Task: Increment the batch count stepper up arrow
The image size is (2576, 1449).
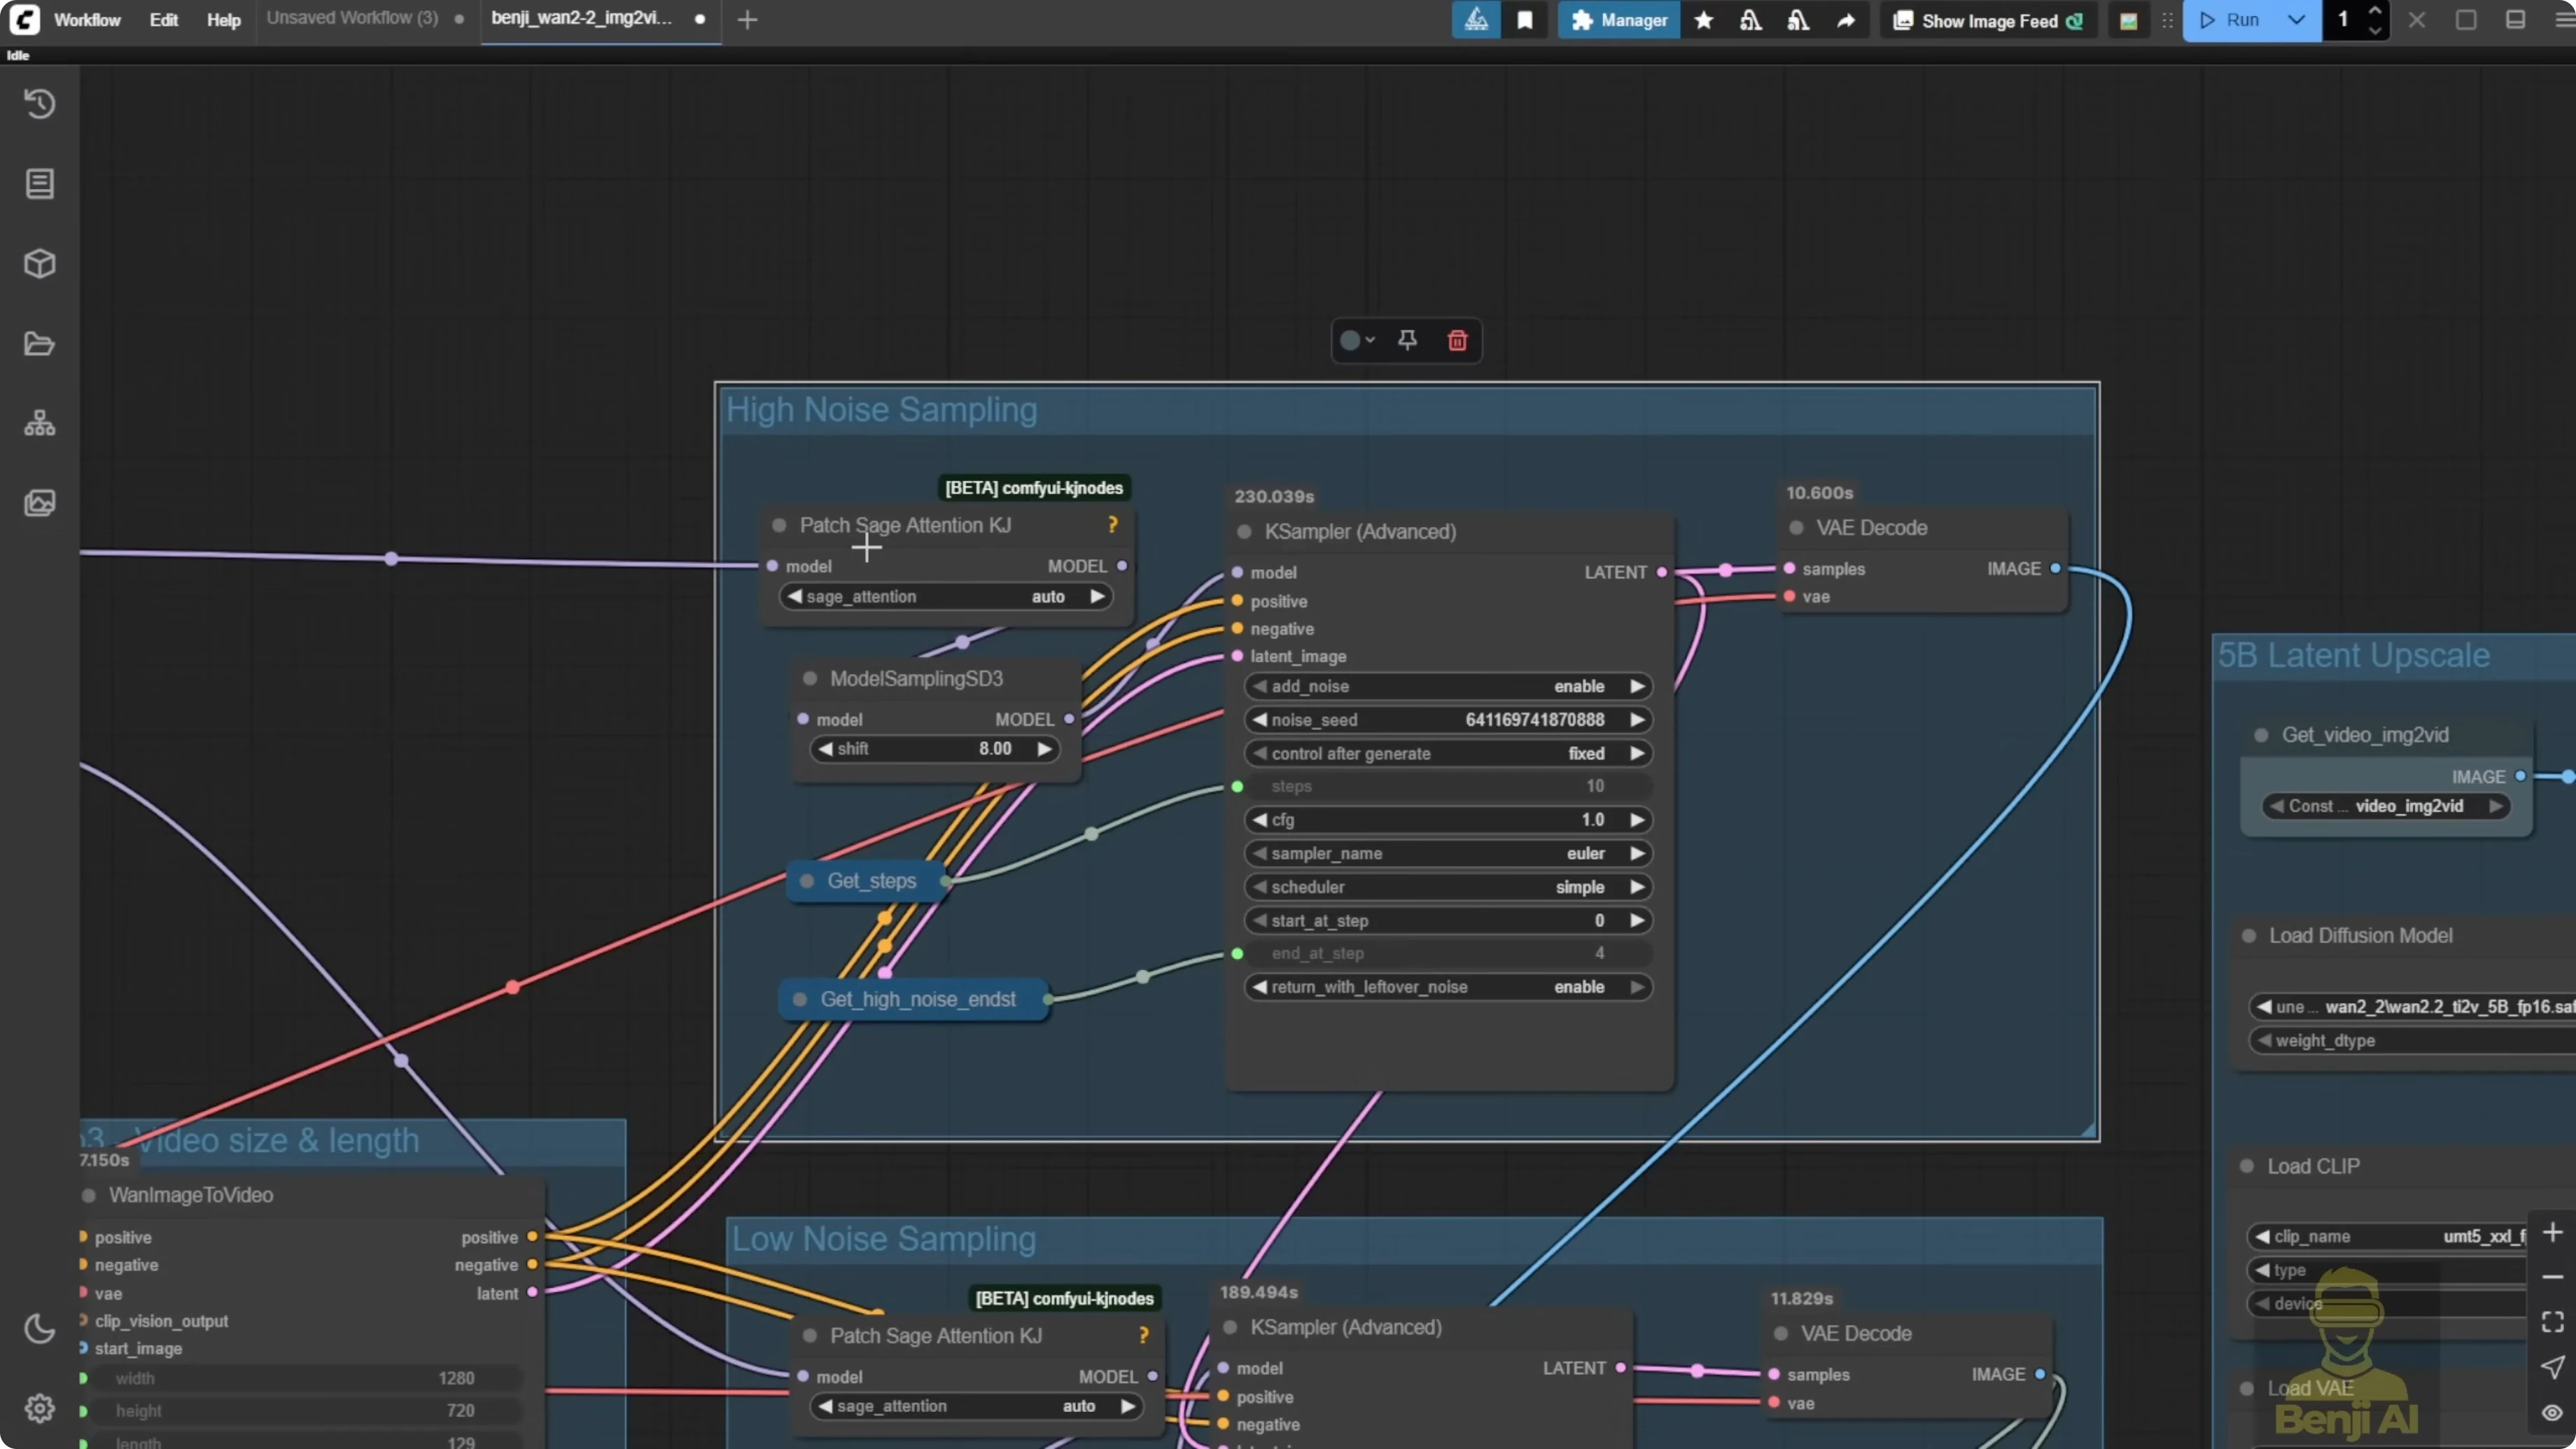Action: tap(2375, 11)
